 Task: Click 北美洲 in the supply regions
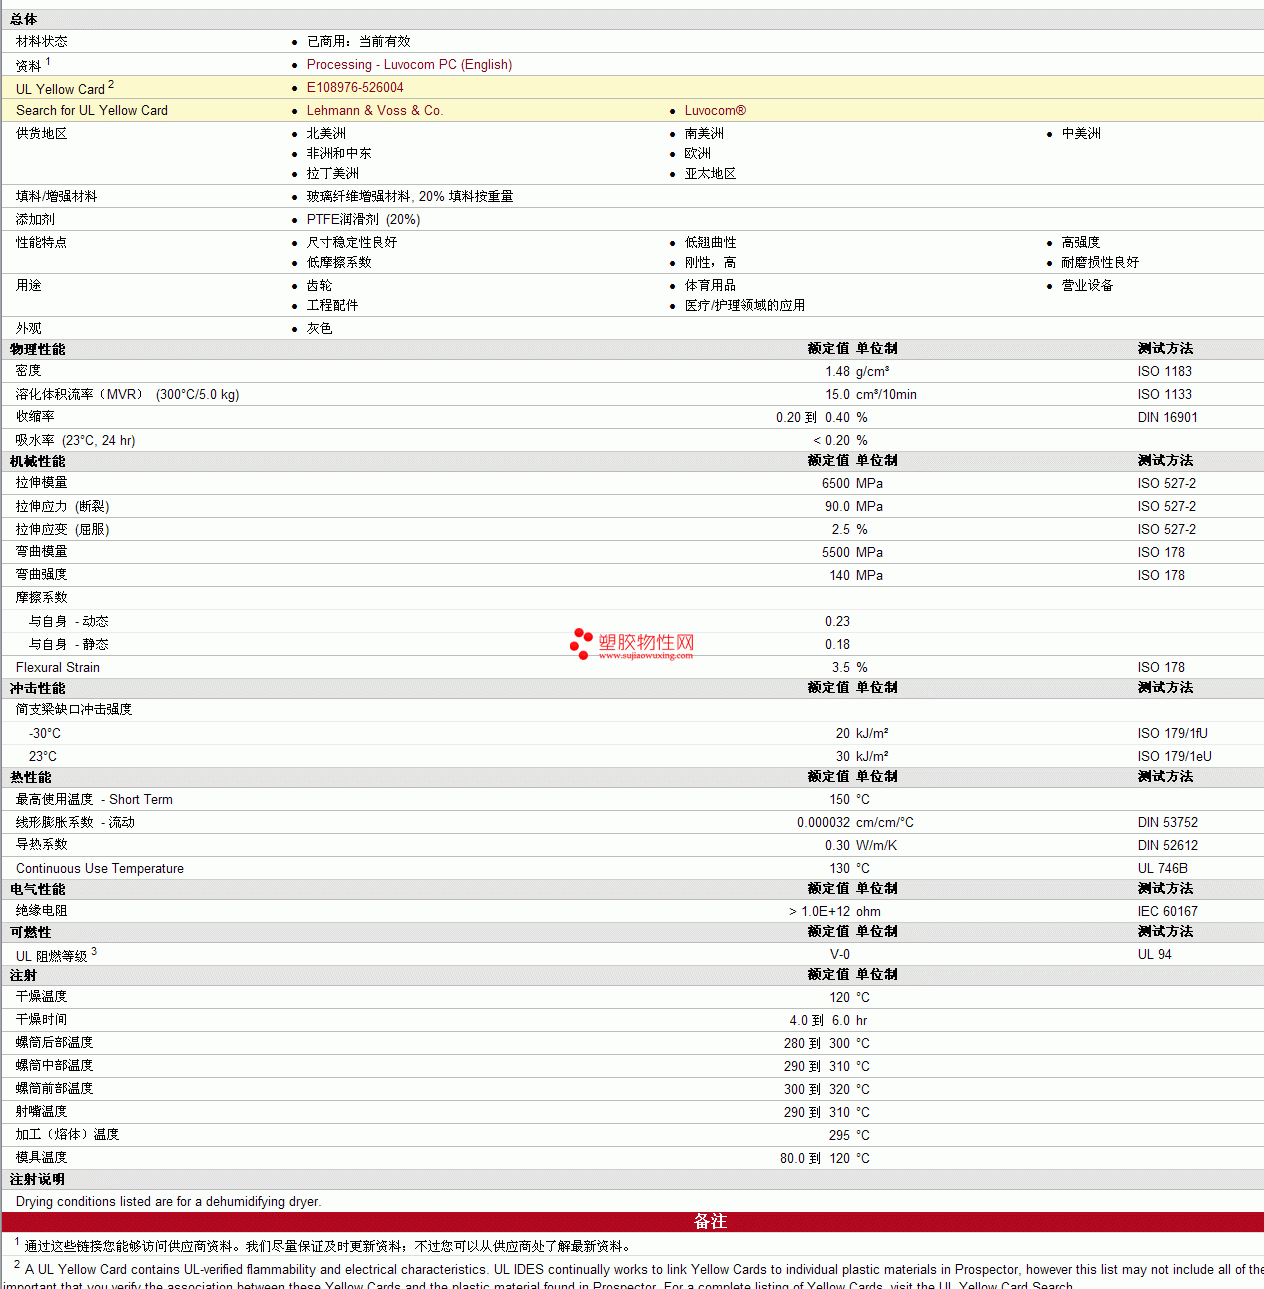click(326, 133)
